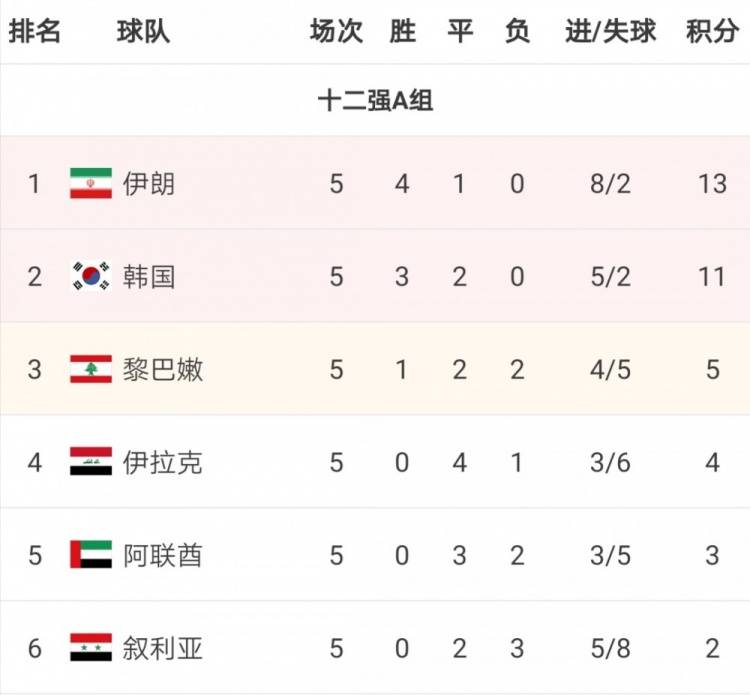This screenshot has width=750, height=695.
Task: Click Syria's 5/8 goals value
Action: point(610,648)
